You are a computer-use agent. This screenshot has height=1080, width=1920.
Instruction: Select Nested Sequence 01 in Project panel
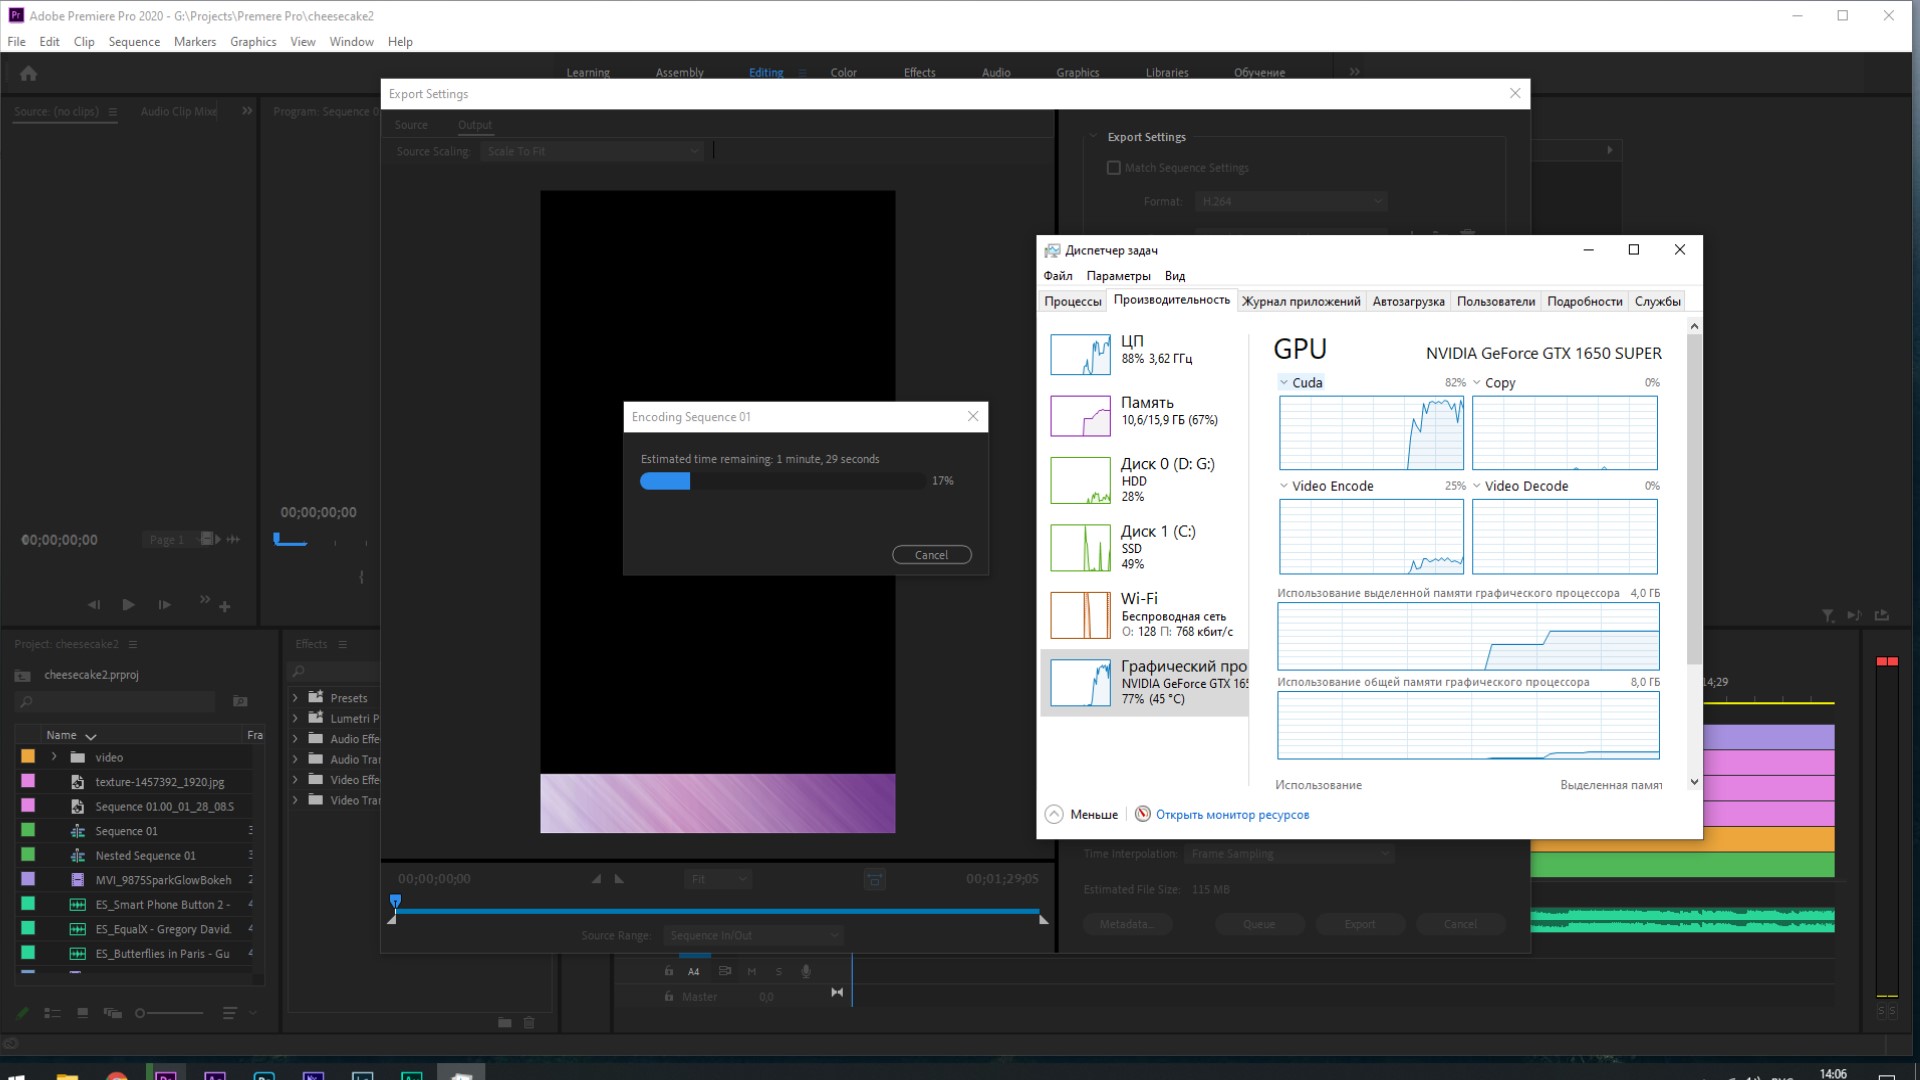(x=146, y=855)
